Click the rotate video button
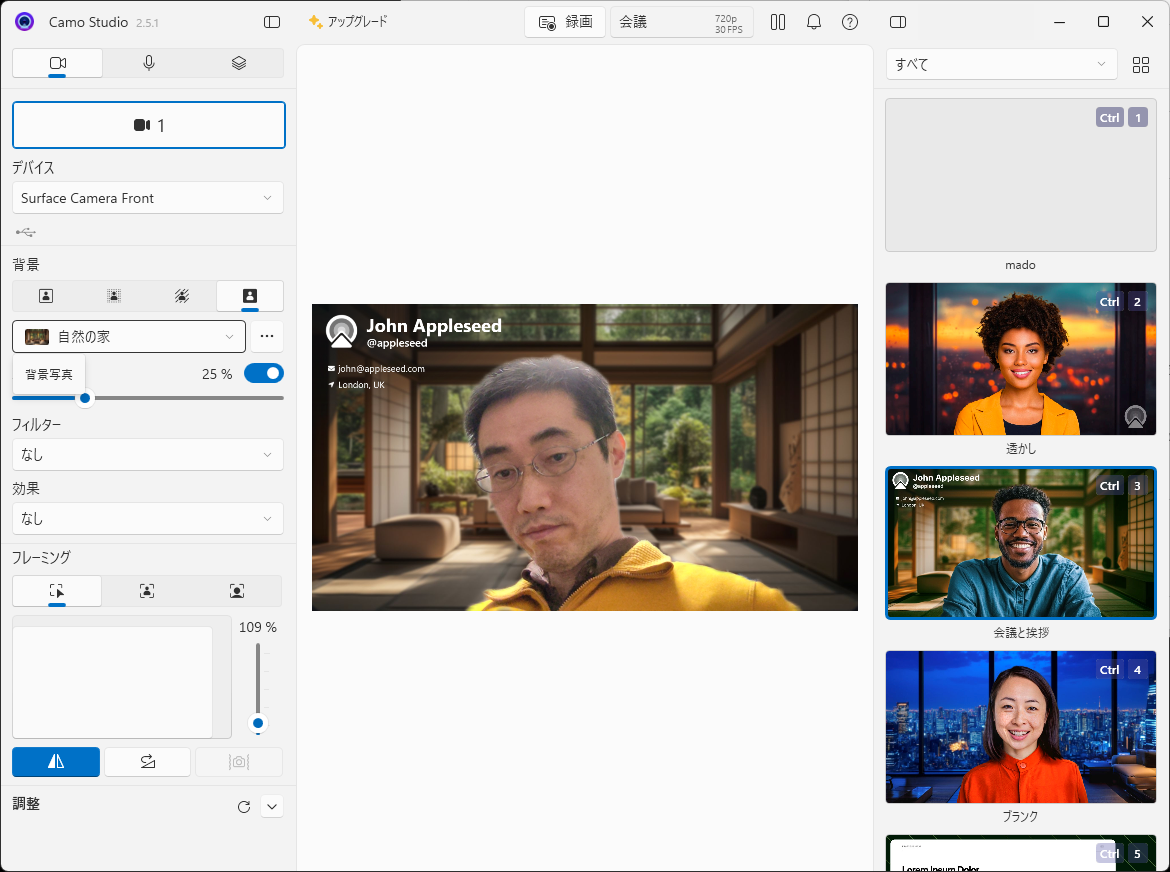The height and width of the screenshot is (872, 1170). pos(147,762)
